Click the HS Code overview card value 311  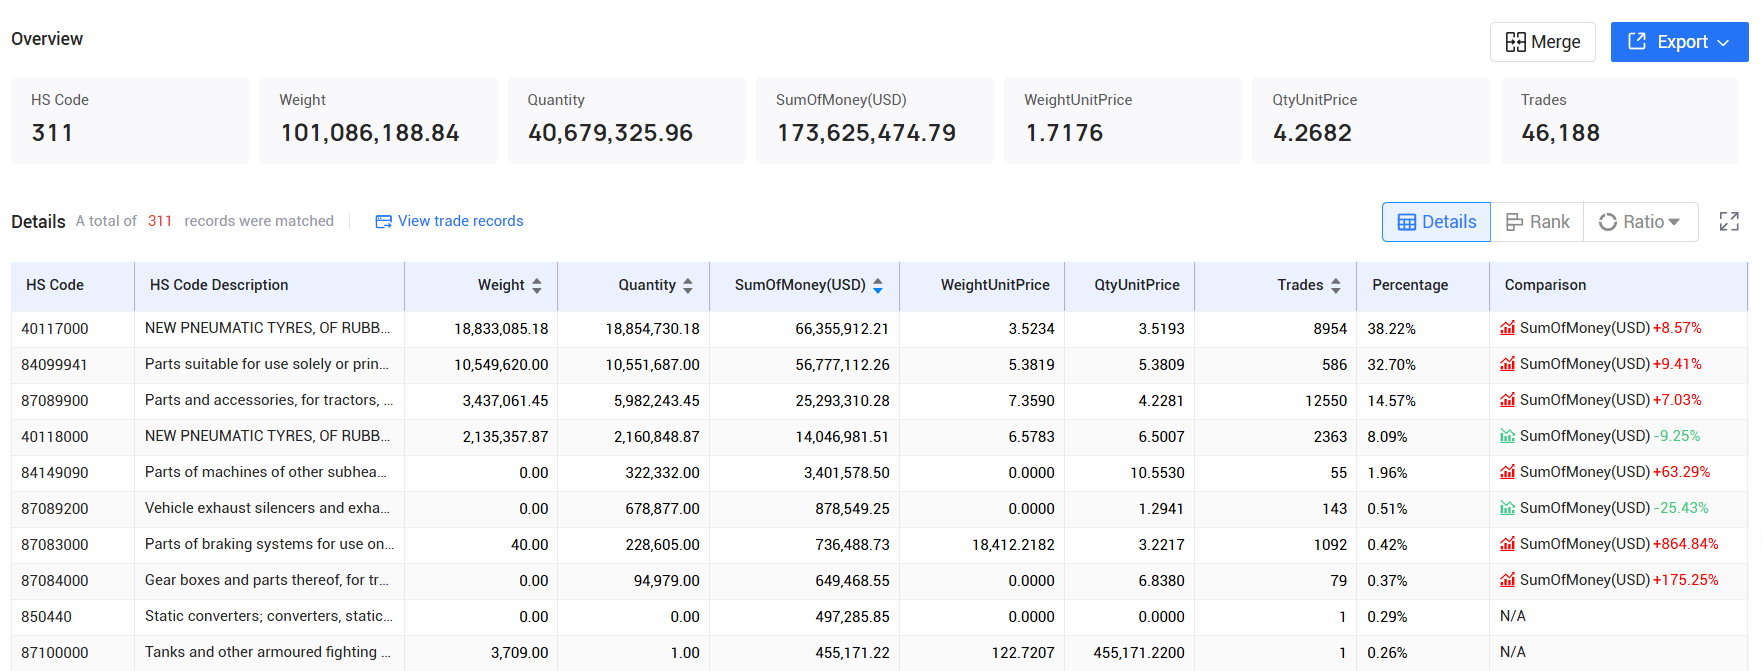52,133
